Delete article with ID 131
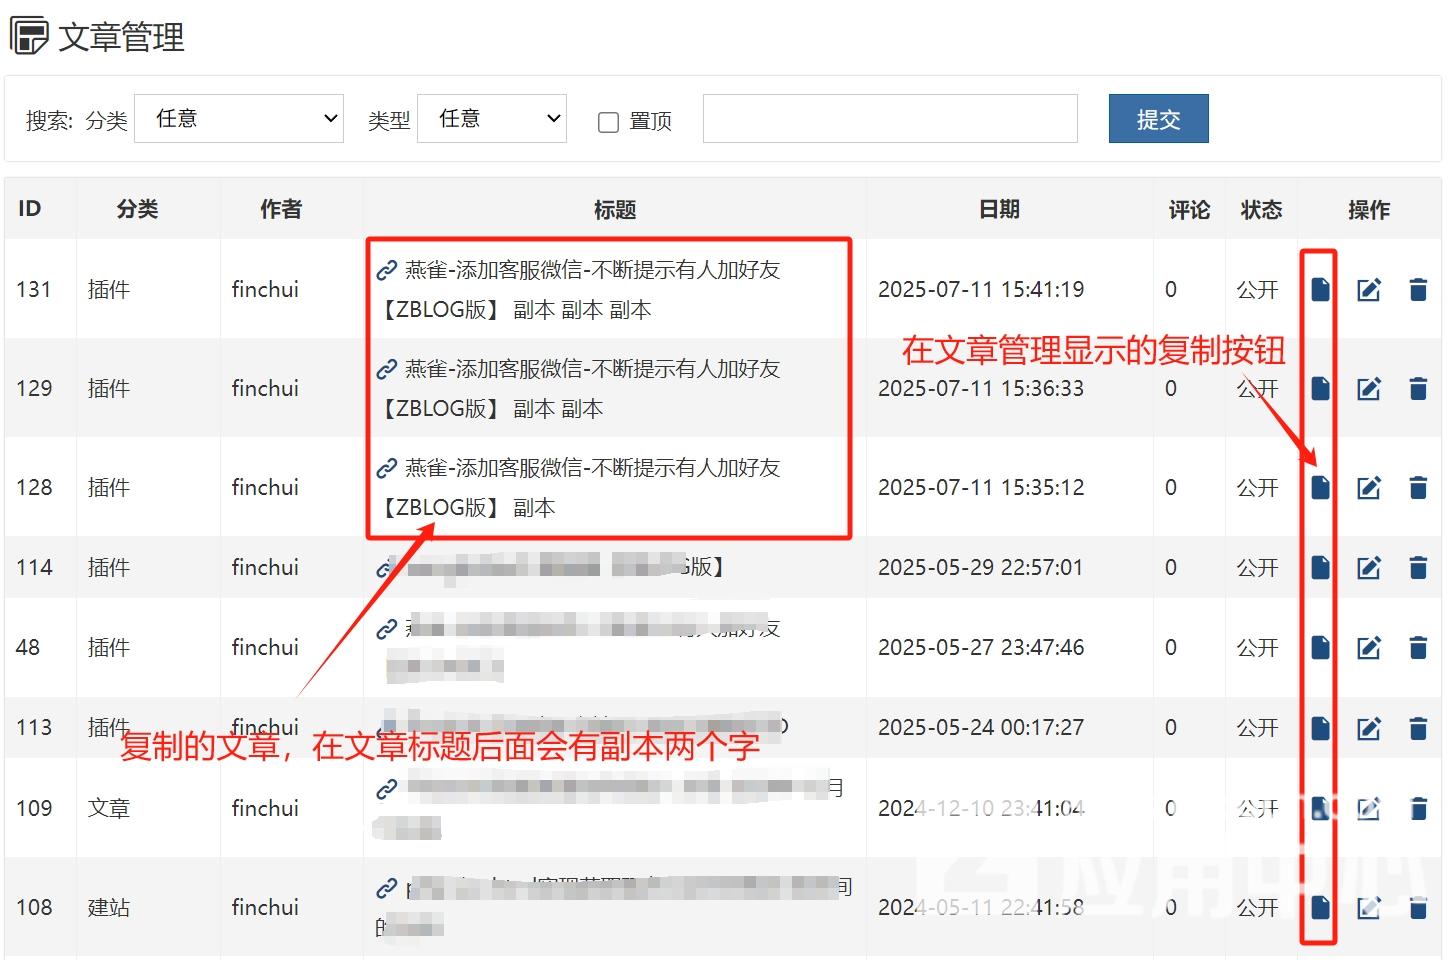This screenshot has width=1450, height=960. (1418, 290)
